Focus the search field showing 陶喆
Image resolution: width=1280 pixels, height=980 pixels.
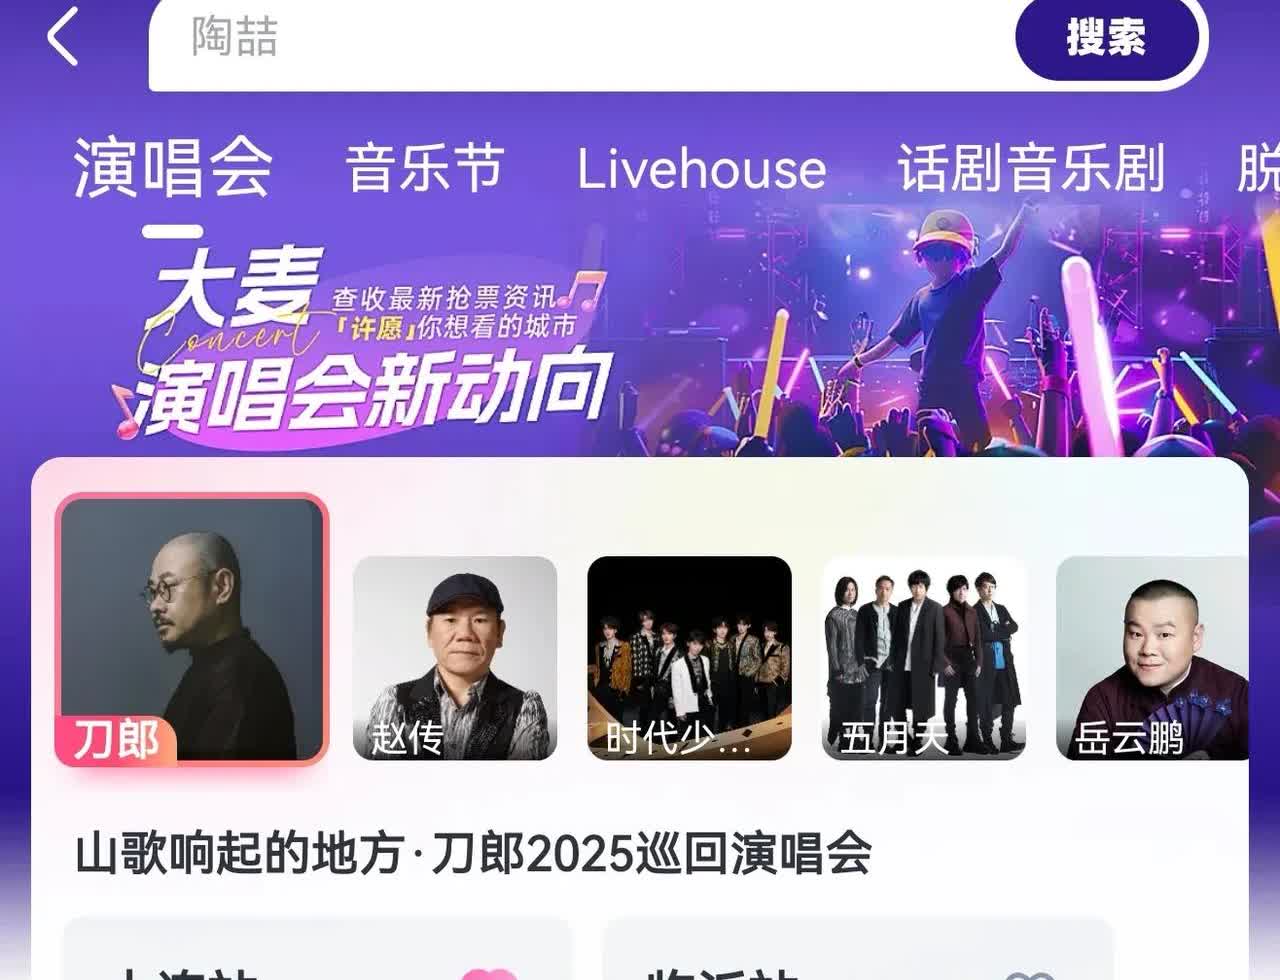coord(581,40)
